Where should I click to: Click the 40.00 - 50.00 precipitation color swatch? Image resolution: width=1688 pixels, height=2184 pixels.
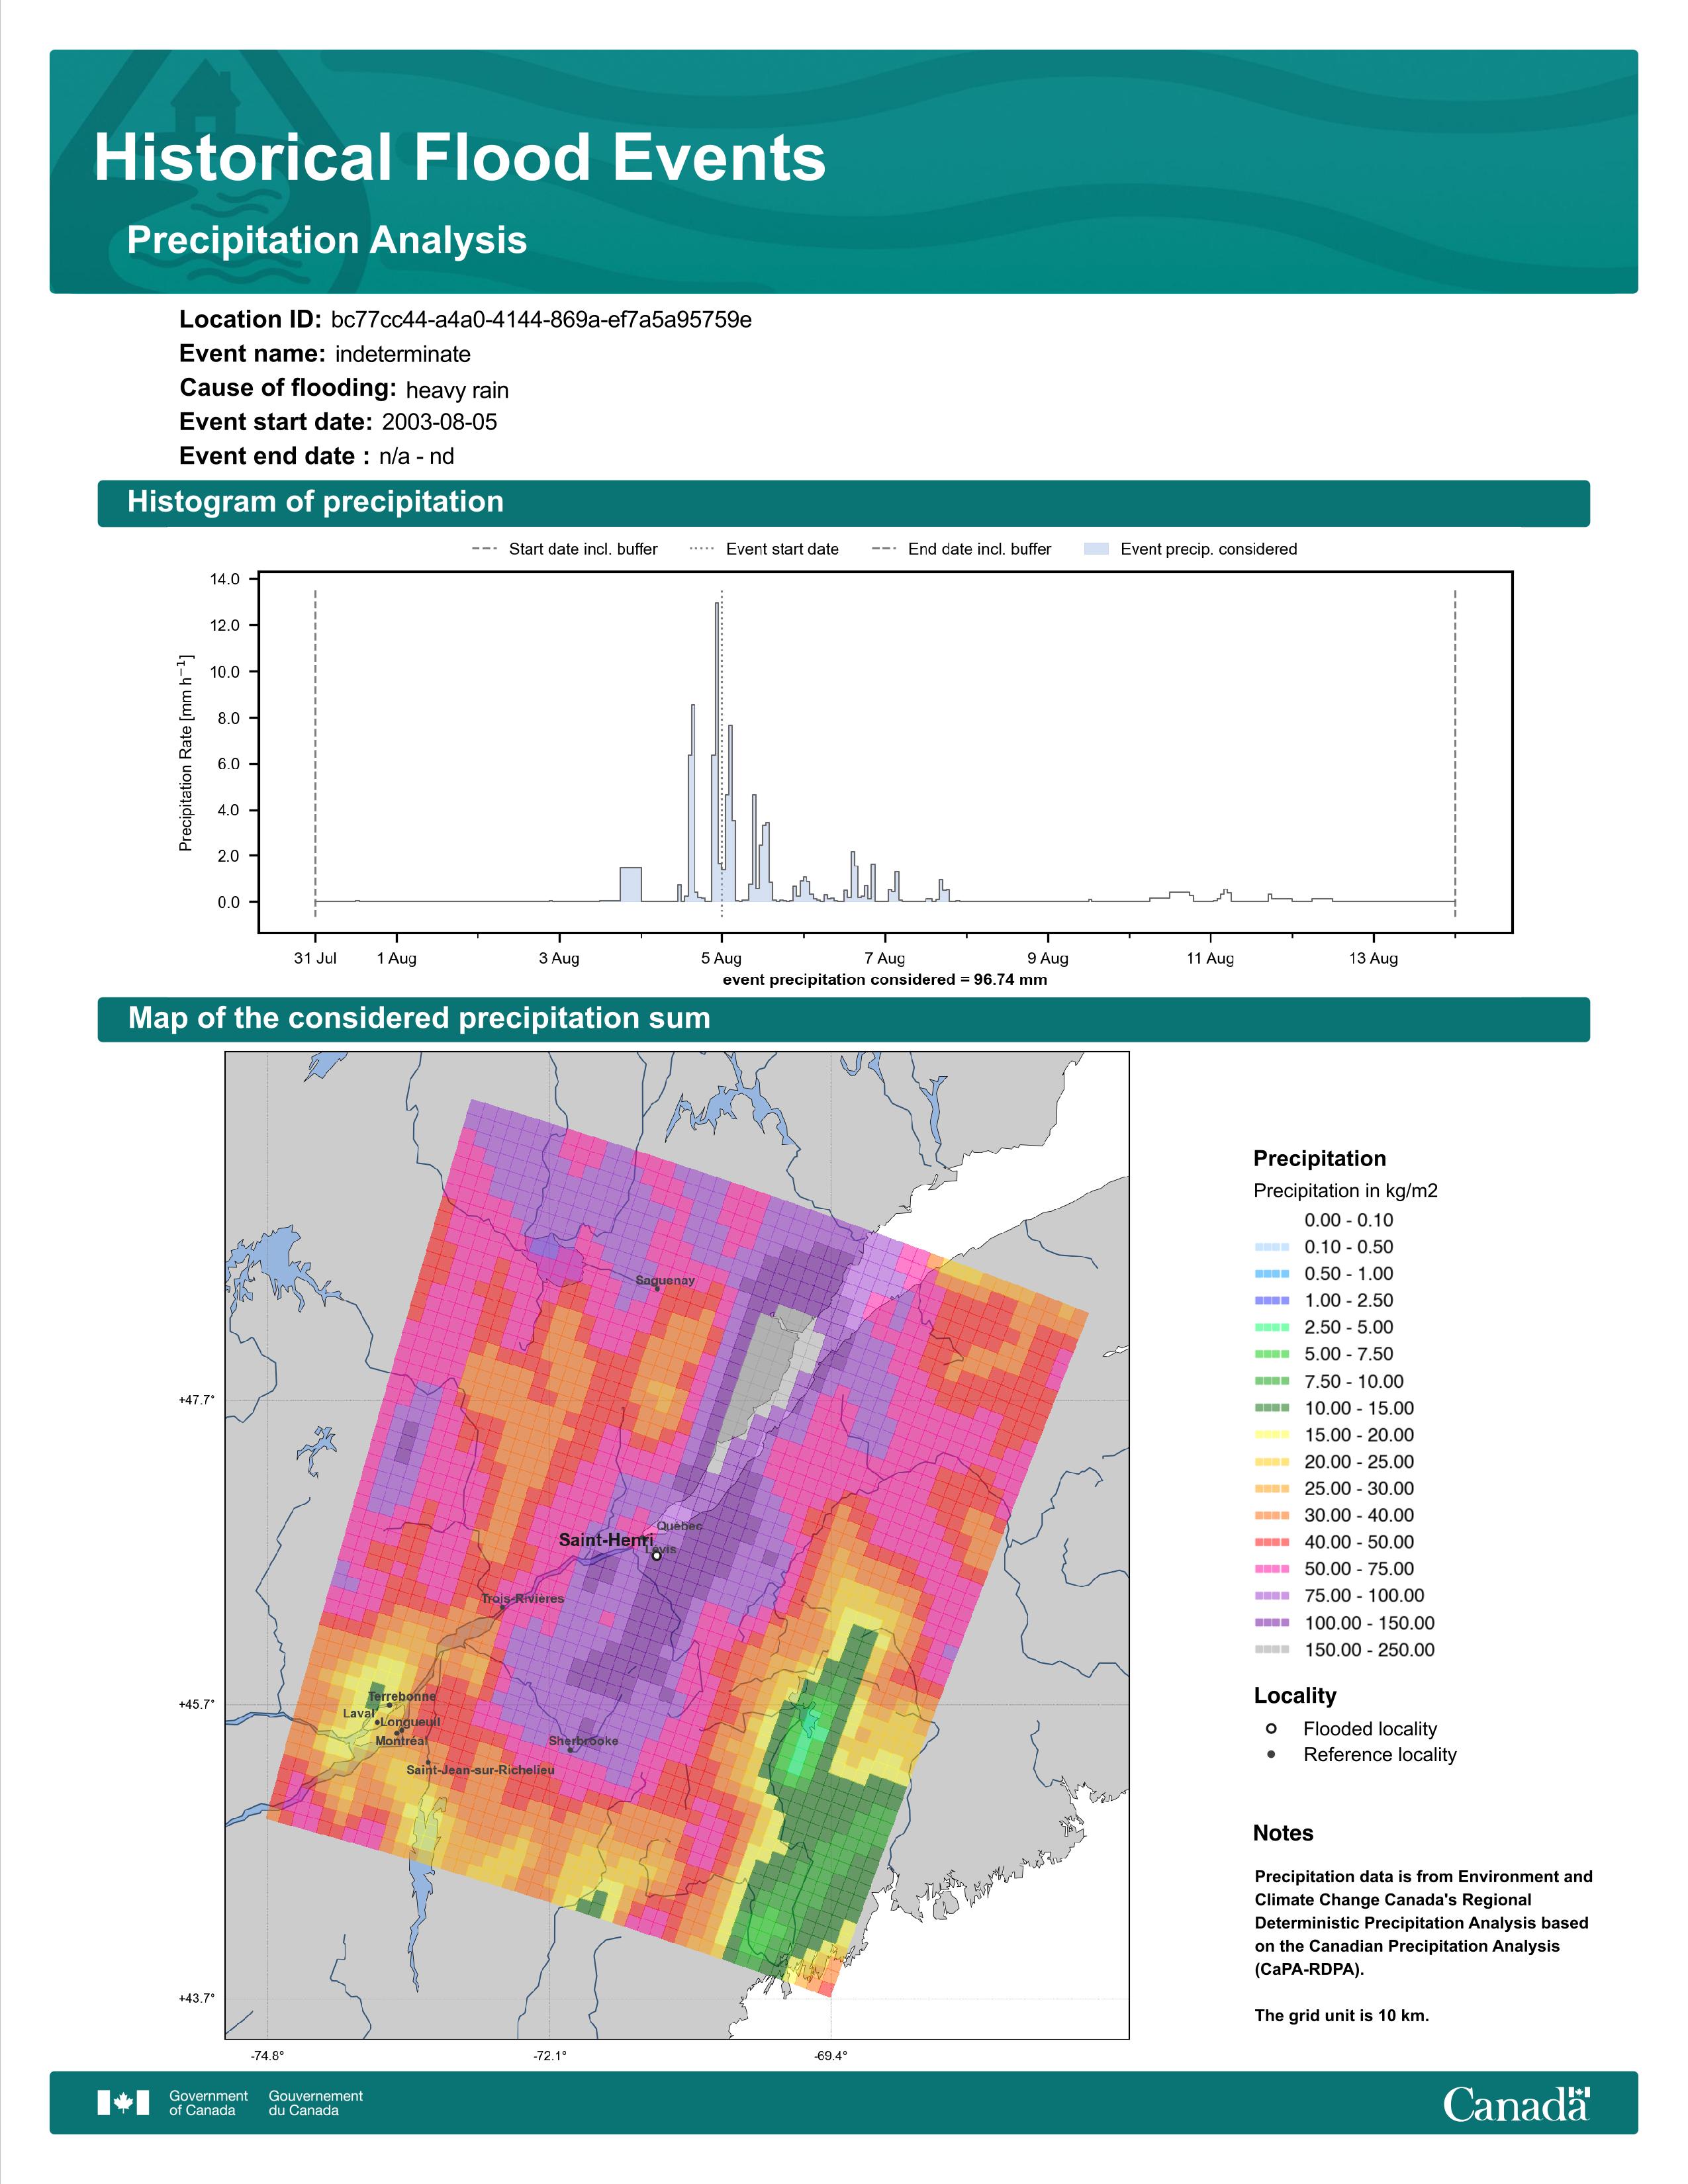[1271, 1542]
